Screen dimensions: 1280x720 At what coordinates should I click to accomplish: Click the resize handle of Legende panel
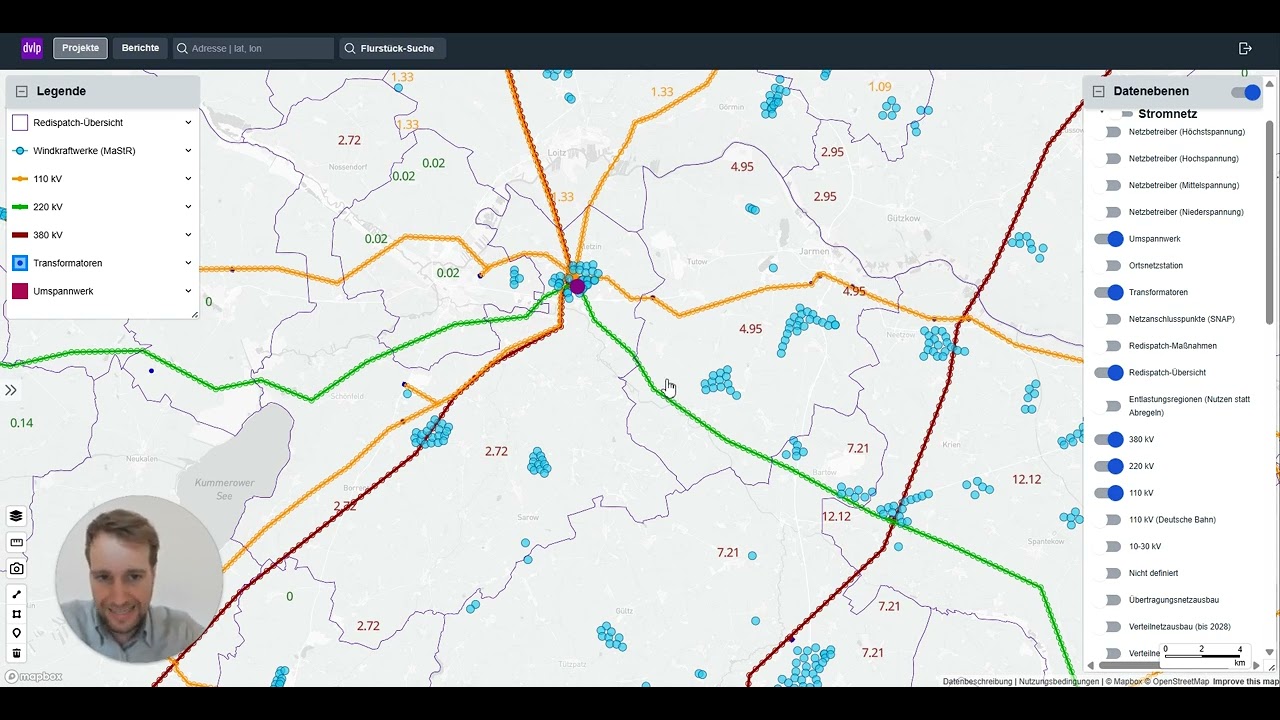(194, 314)
